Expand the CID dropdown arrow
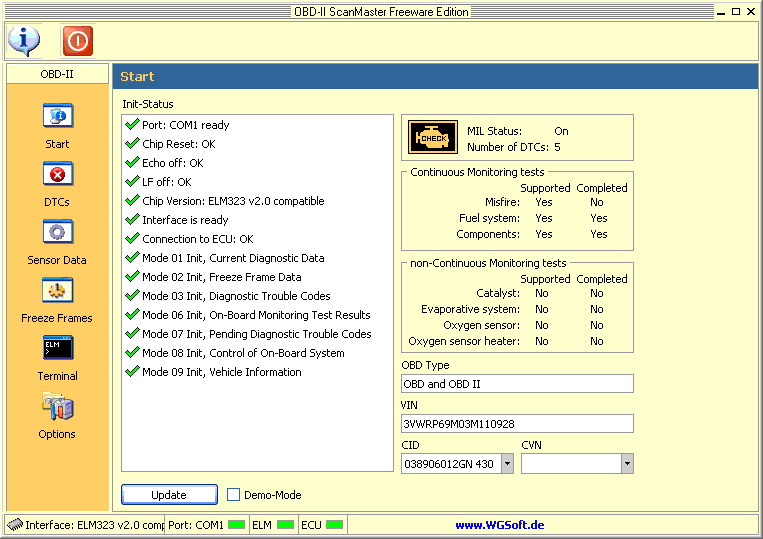This screenshot has height=539, width=763. tap(507, 464)
